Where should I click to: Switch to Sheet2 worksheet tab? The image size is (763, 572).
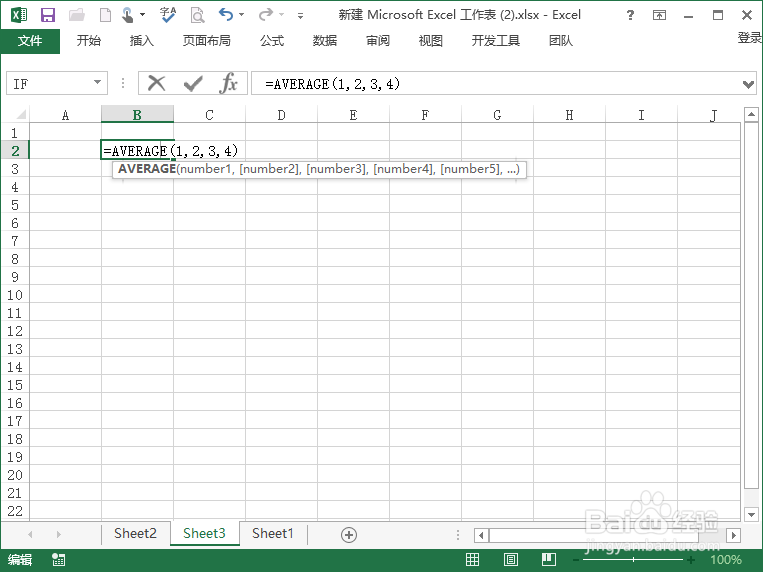tap(135, 534)
